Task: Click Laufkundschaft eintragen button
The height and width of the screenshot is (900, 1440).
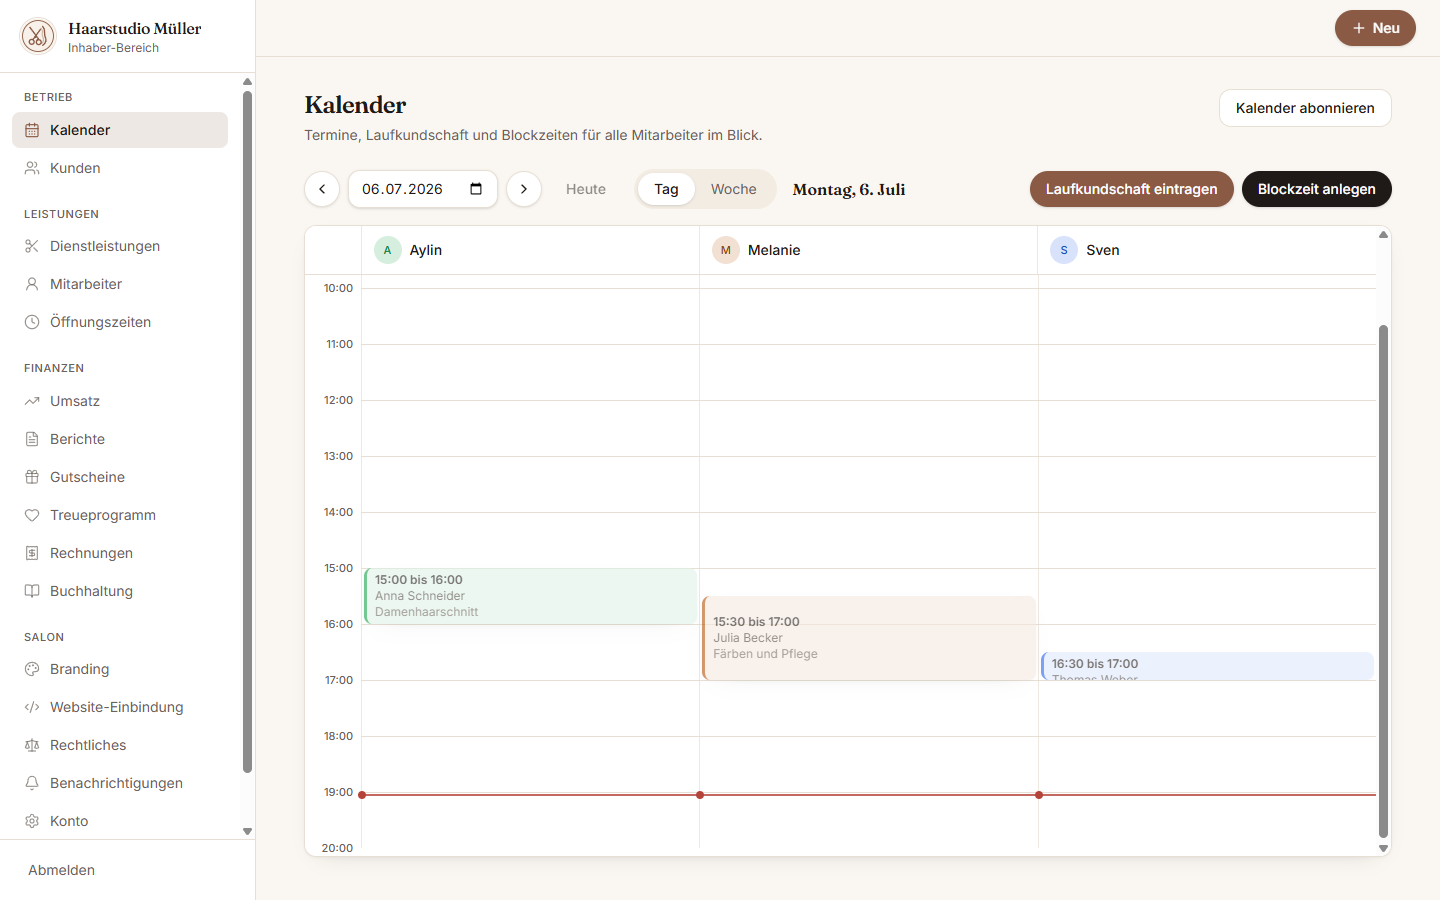Action: coord(1132,189)
